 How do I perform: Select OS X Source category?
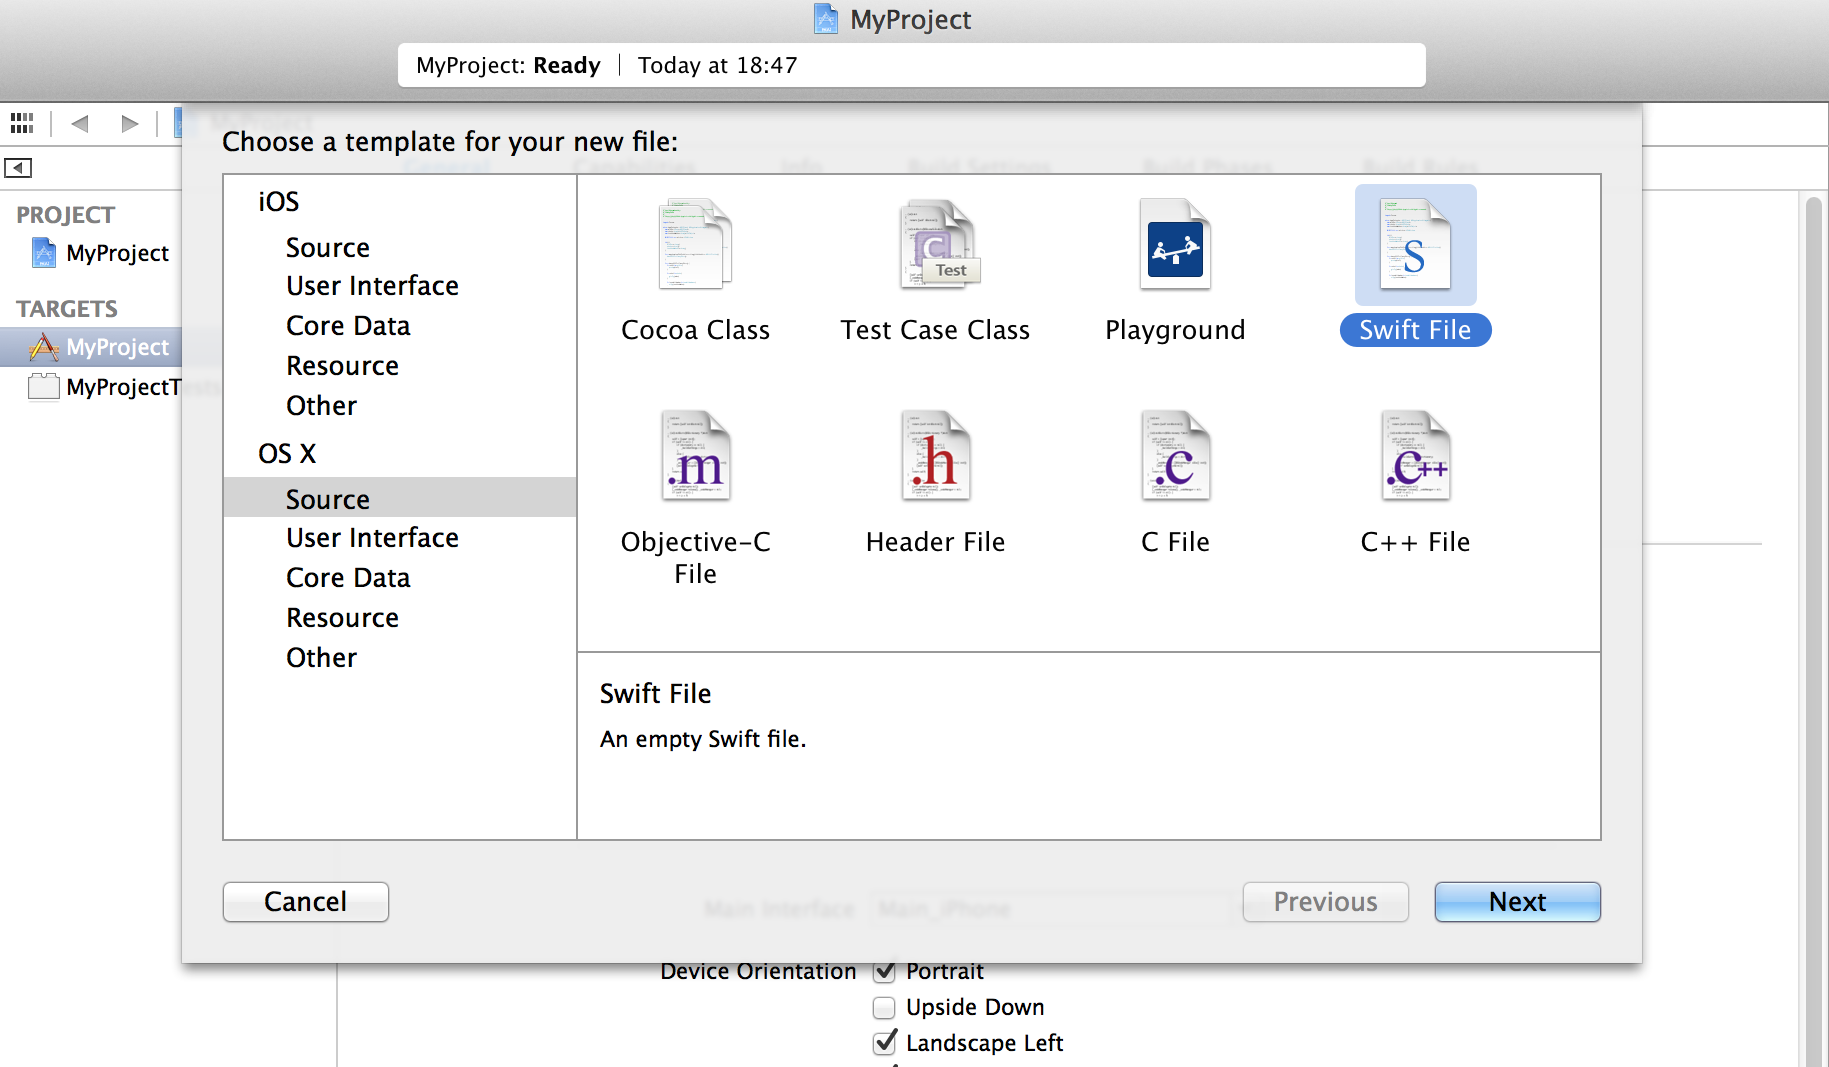400,498
